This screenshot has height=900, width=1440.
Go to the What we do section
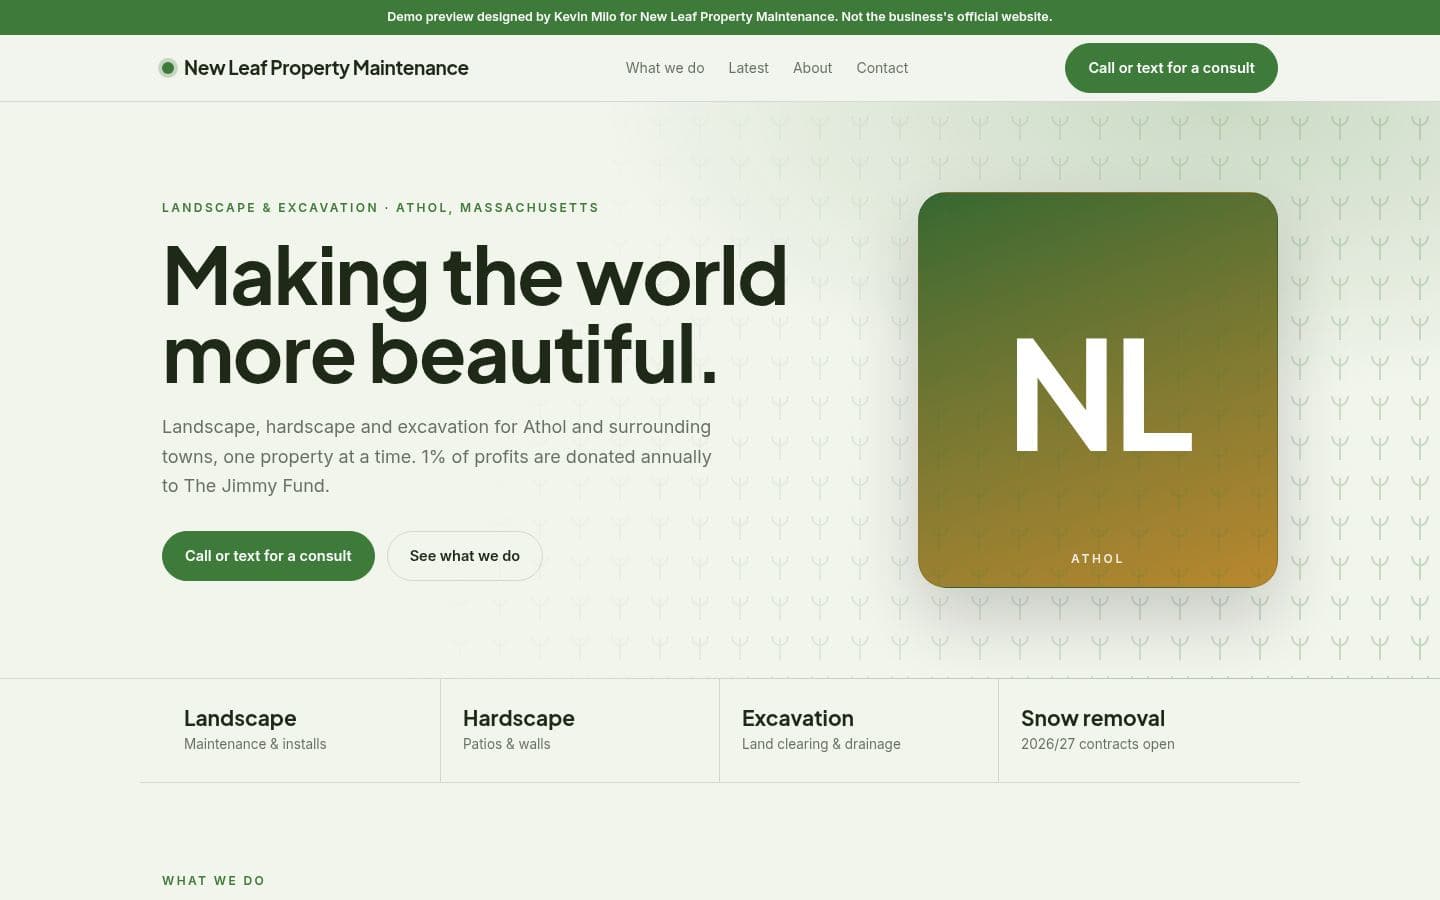(665, 68)
